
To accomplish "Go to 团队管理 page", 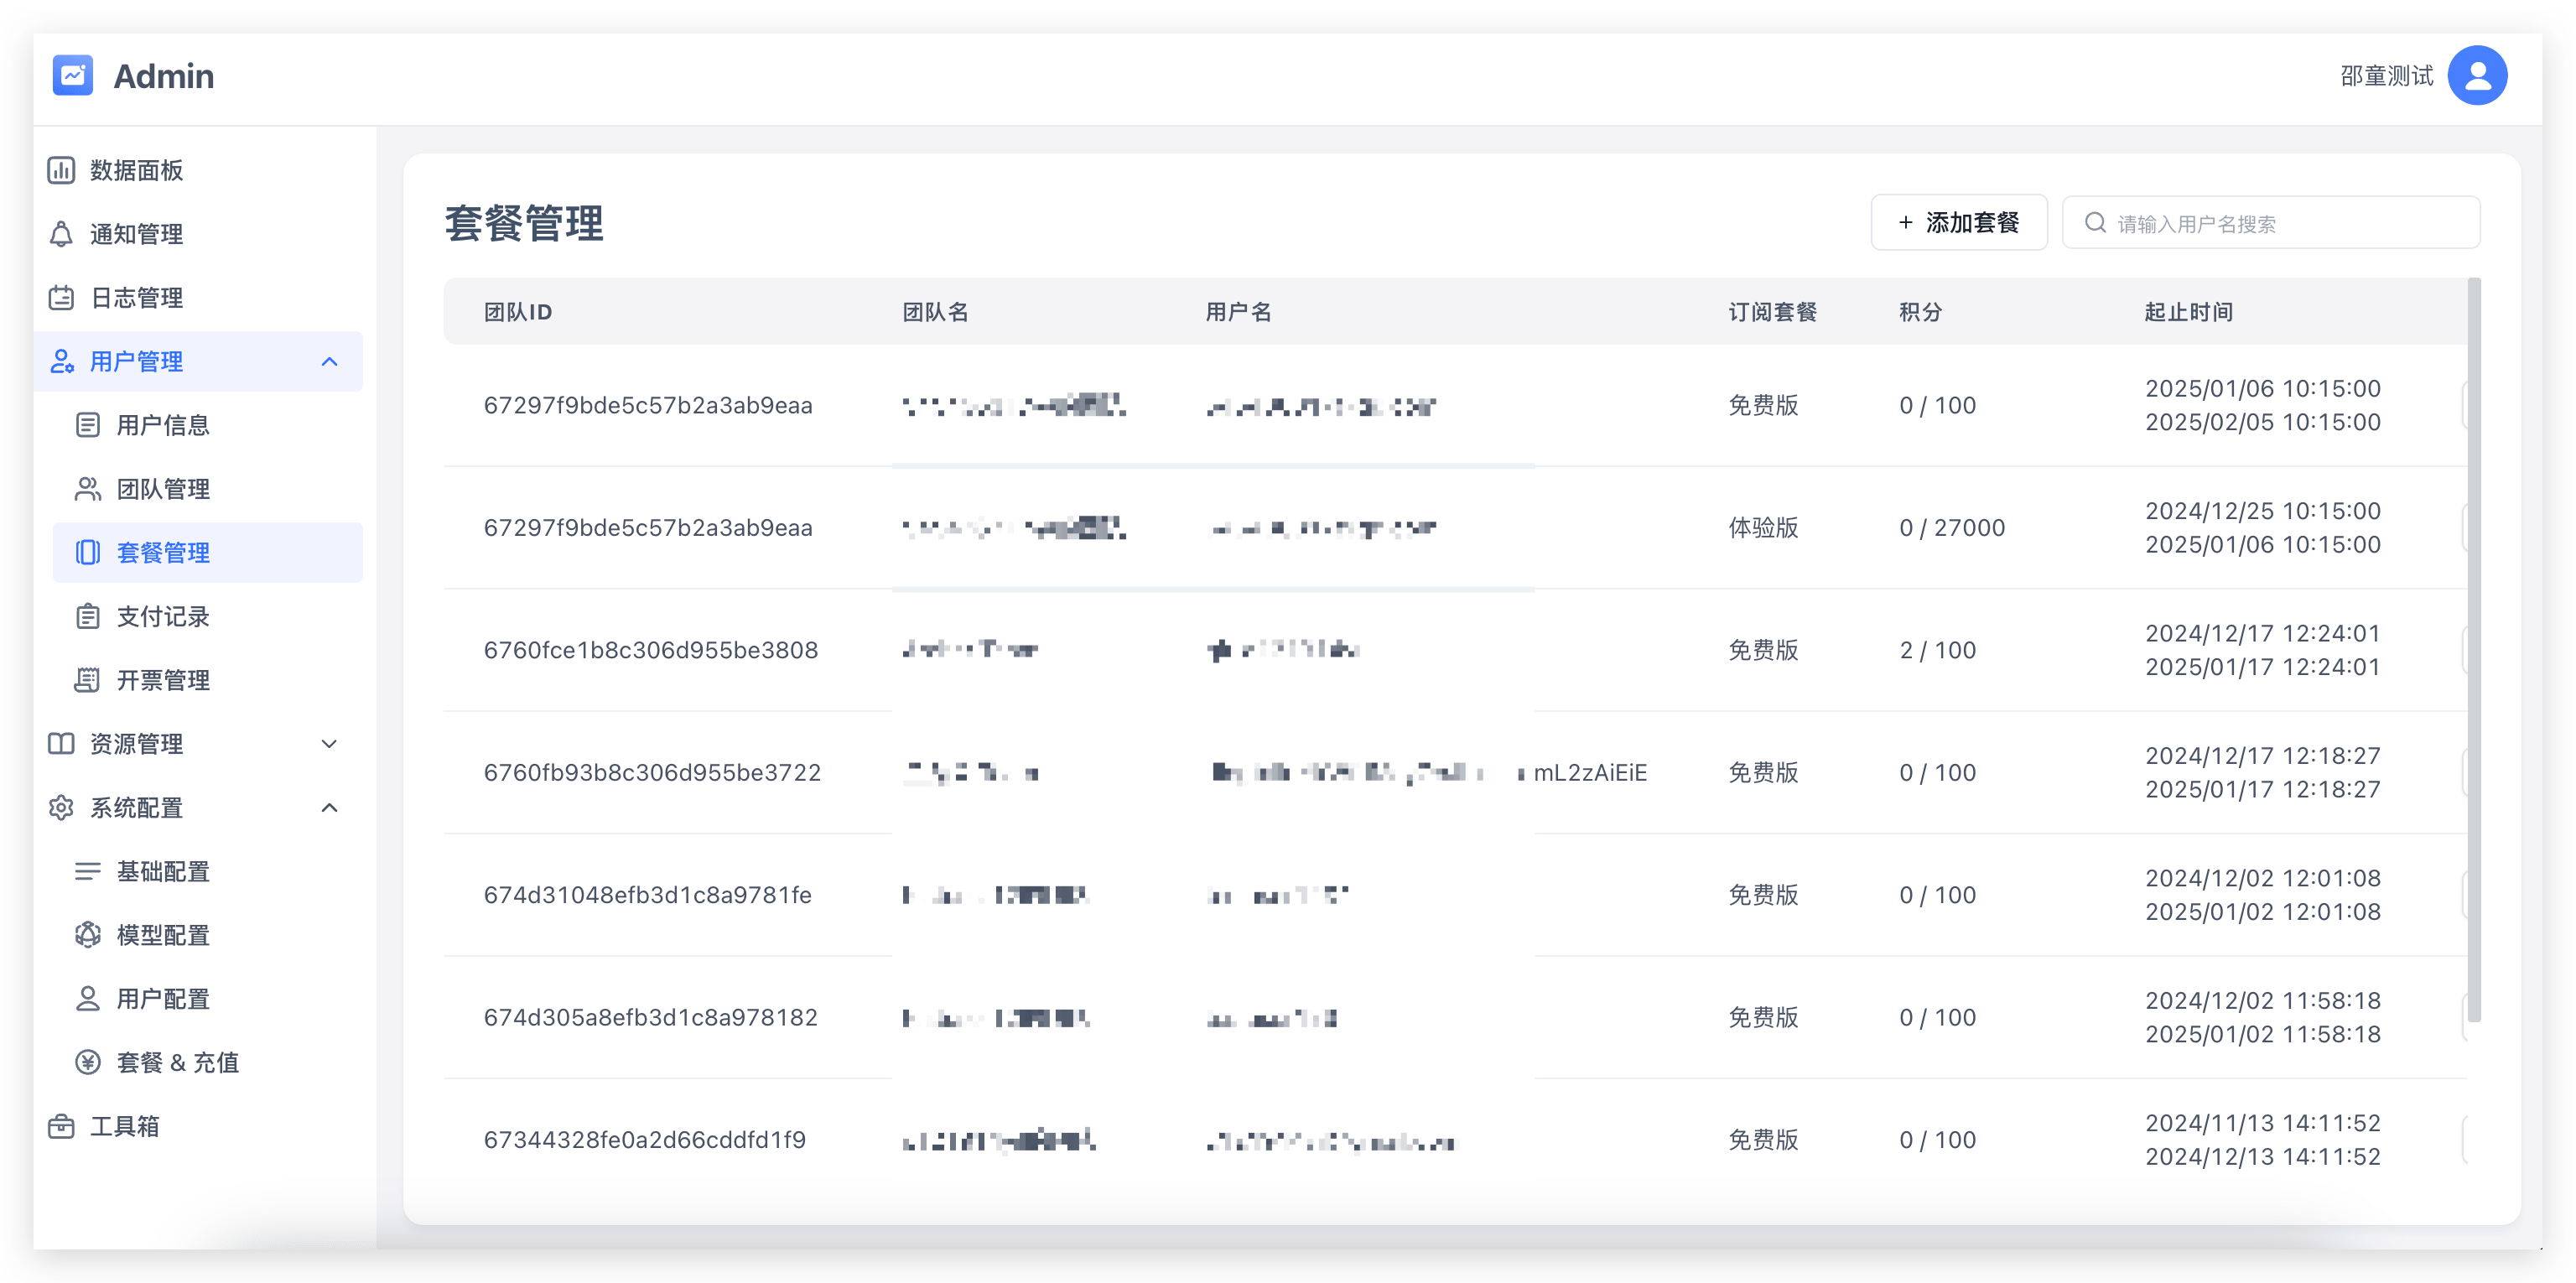I will pyautogui.click(x=163, y=489).
